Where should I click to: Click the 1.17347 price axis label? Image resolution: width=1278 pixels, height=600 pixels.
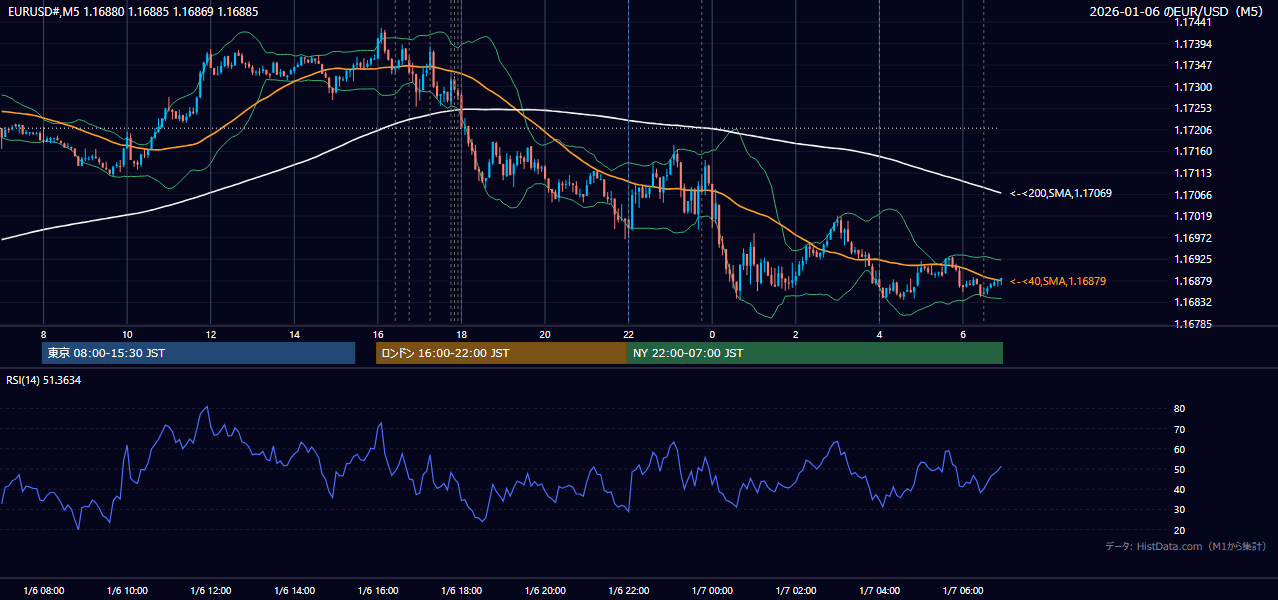[1193, 65]
